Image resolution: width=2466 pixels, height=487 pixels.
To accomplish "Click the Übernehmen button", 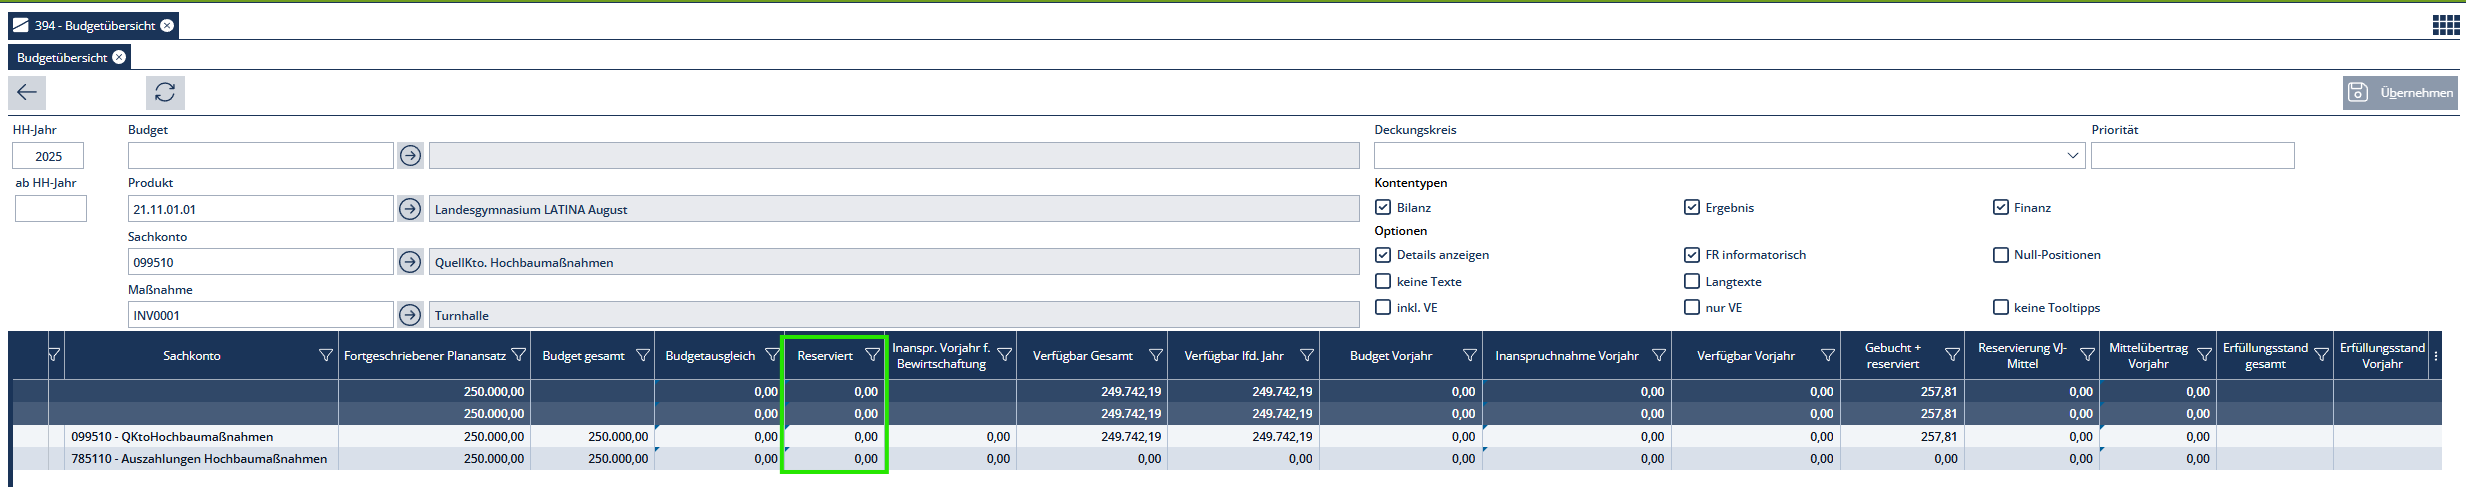I will coord(2400,93).
